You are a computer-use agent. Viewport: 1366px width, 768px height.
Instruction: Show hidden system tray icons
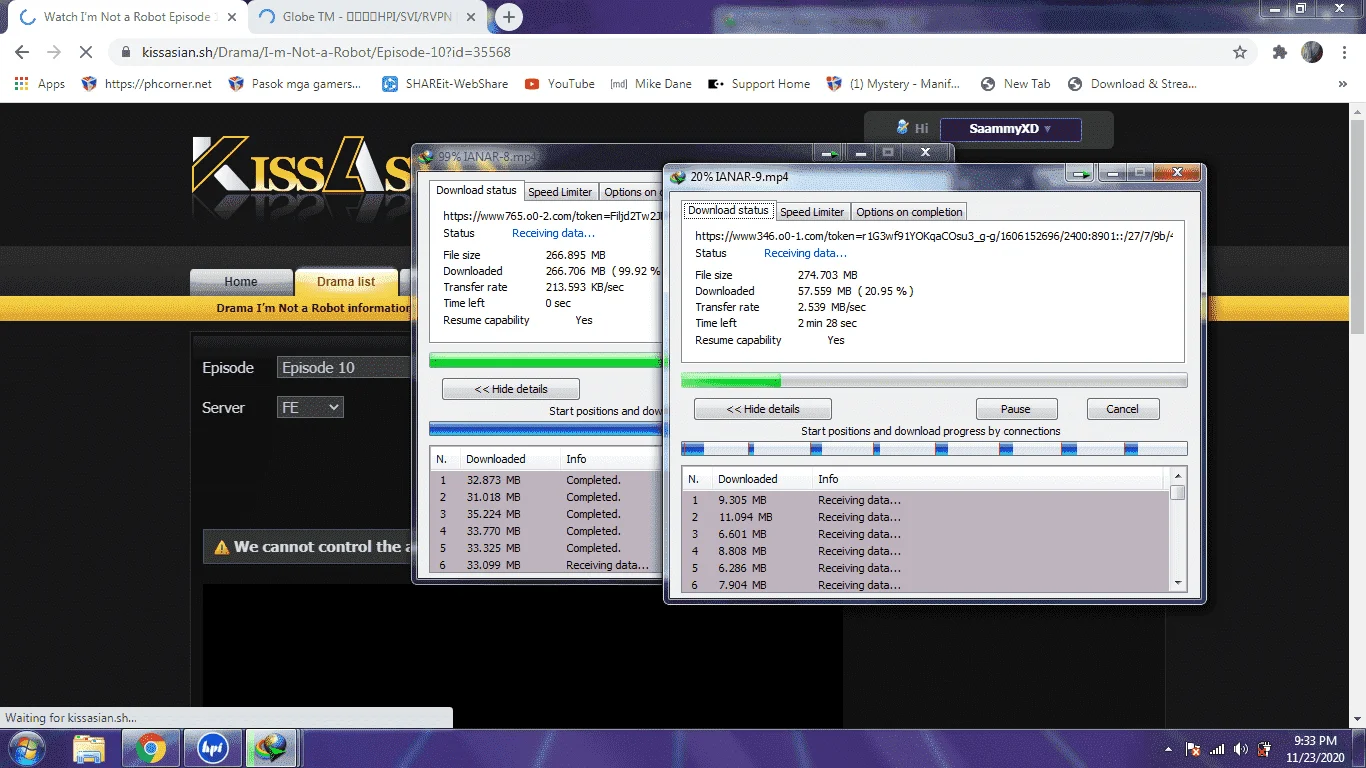(x=1168, y=749)
